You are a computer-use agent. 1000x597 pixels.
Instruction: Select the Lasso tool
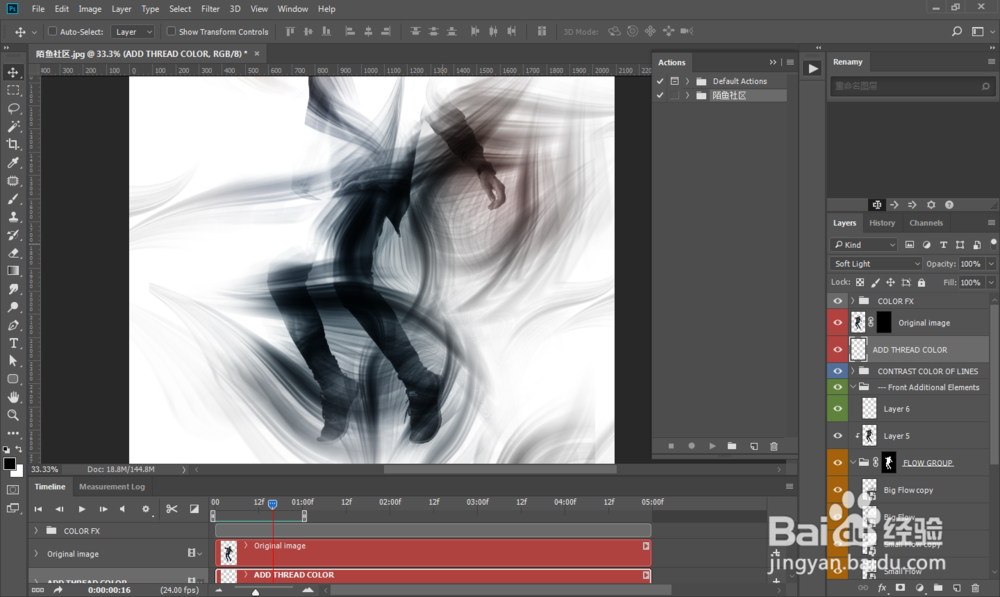13,108
